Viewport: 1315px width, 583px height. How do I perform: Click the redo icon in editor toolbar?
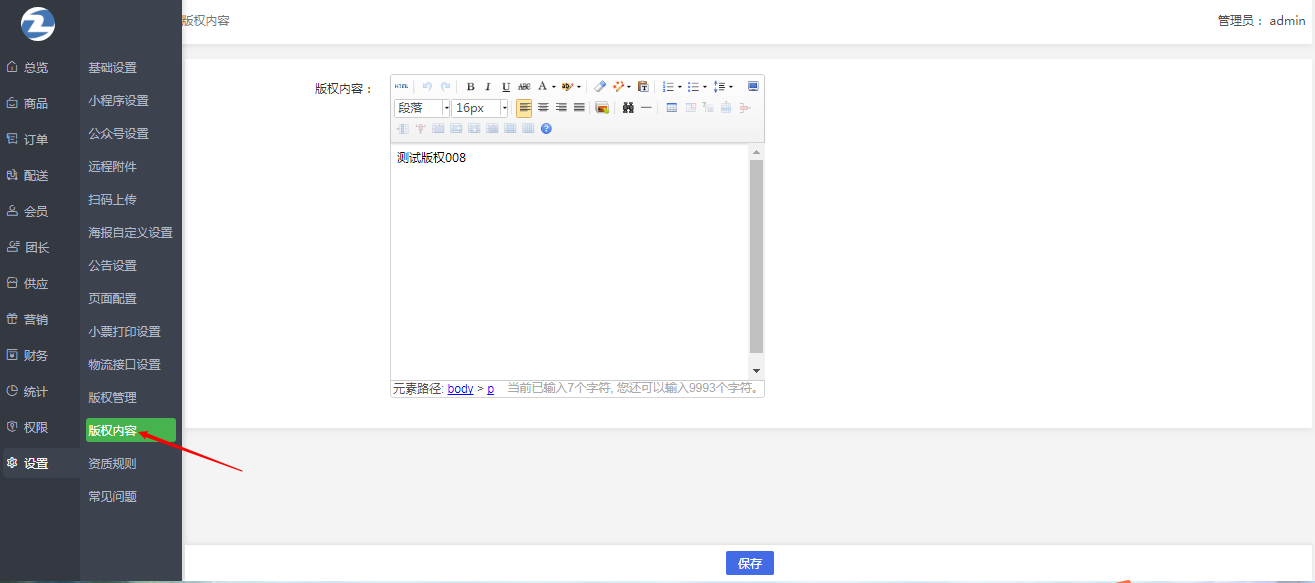point(445,87)
